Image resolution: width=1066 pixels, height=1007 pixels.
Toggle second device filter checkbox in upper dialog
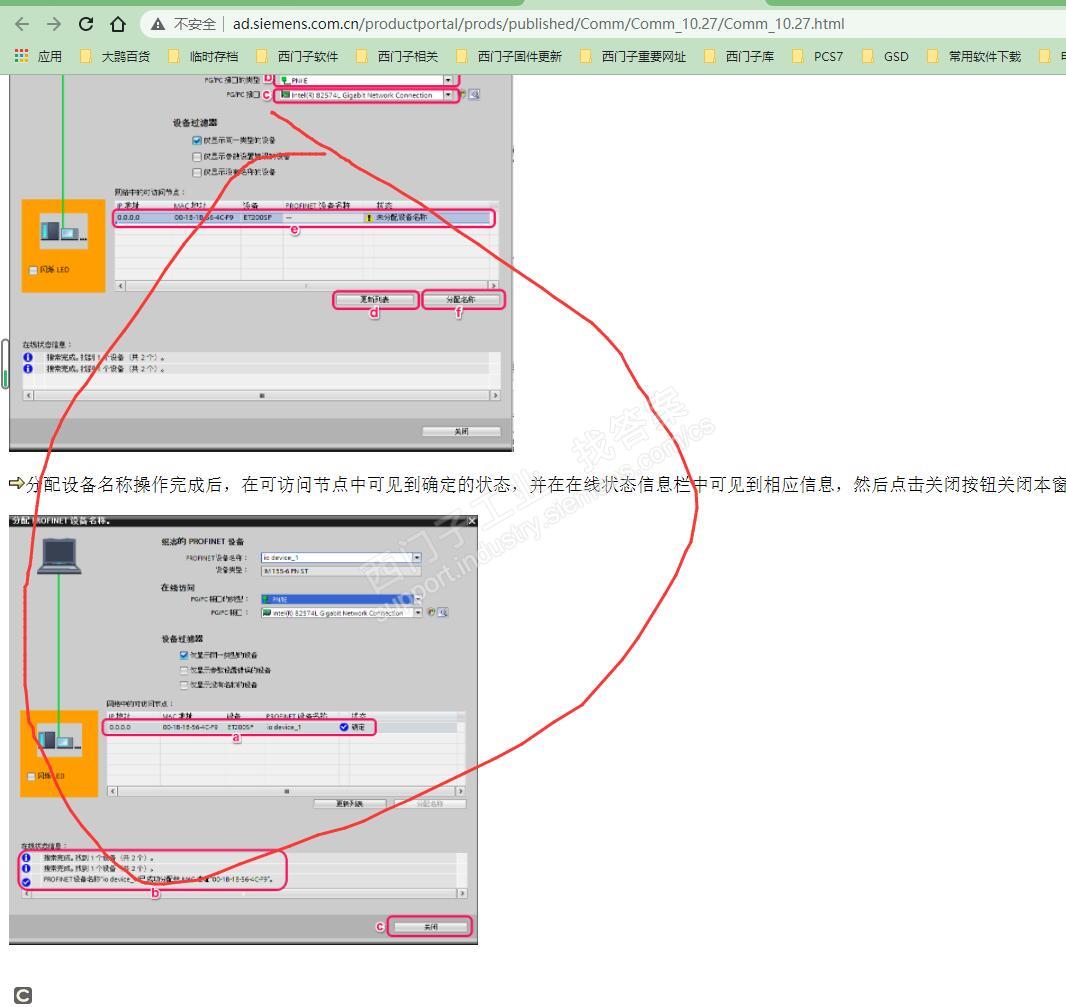[196, 156]
